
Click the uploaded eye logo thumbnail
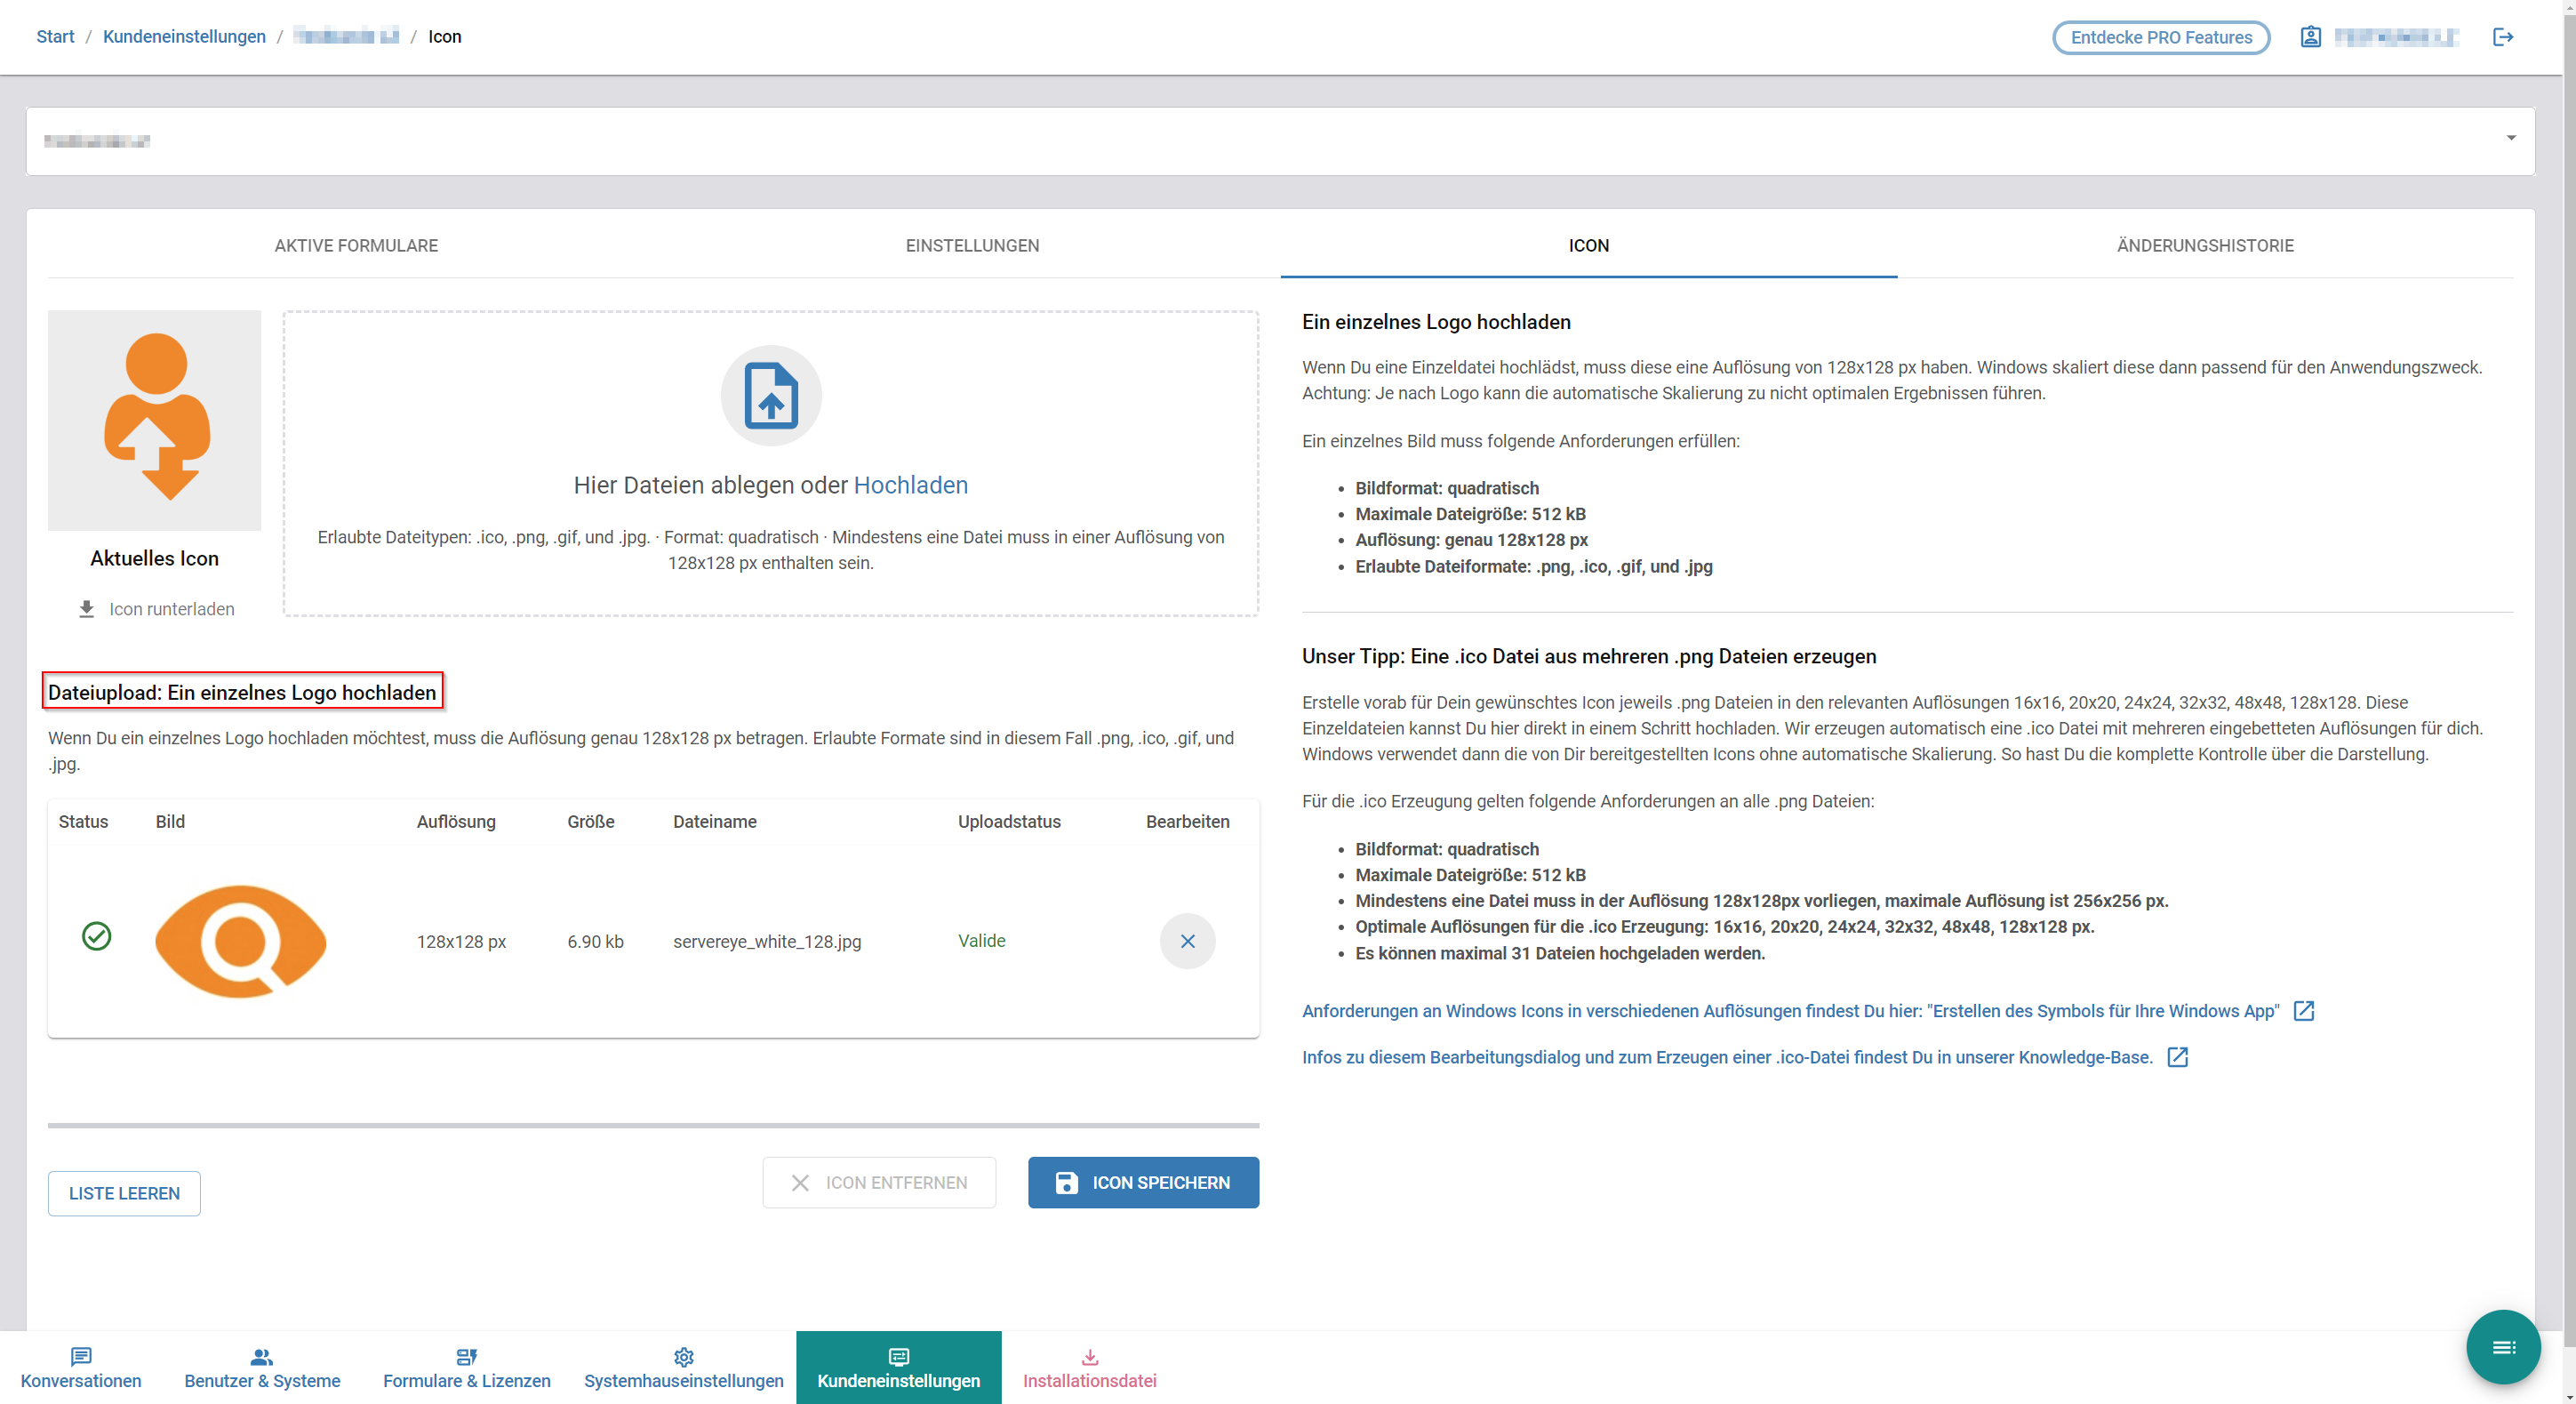(241, 940)
